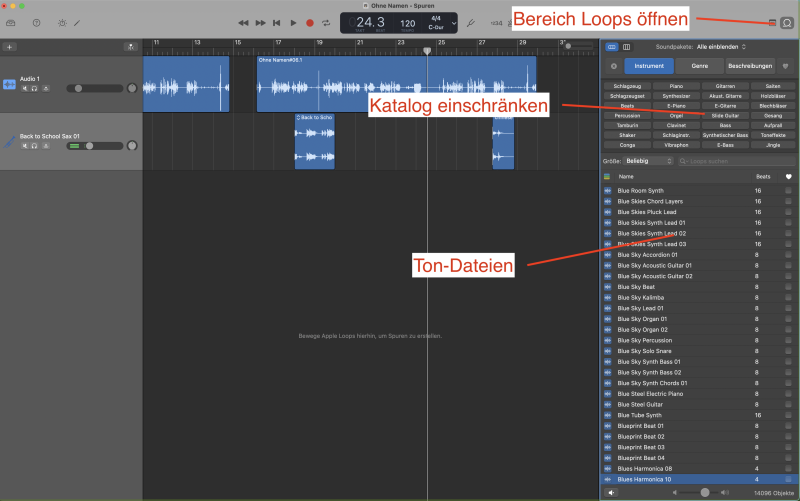Viewport: 800px width, 501px height.
Task: Filter loops by Gitarren button
Action: tap(725, 86)
